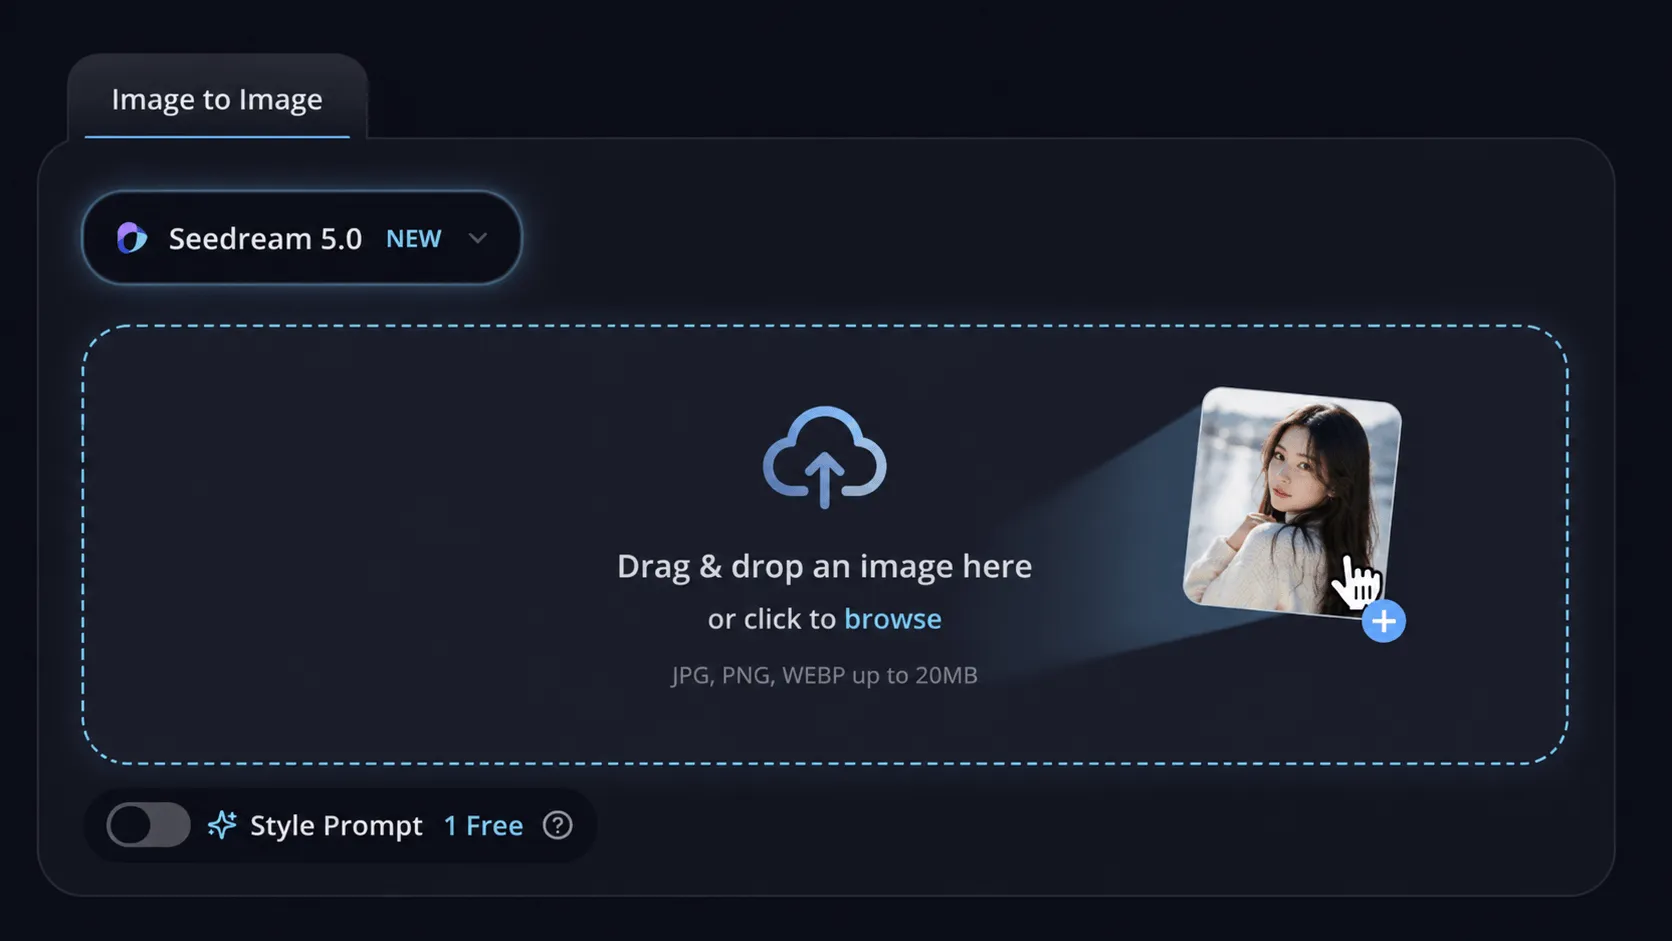Click the cloud upload icon
The height and width of the screenshot is (941, 1672).
point(825,457)
